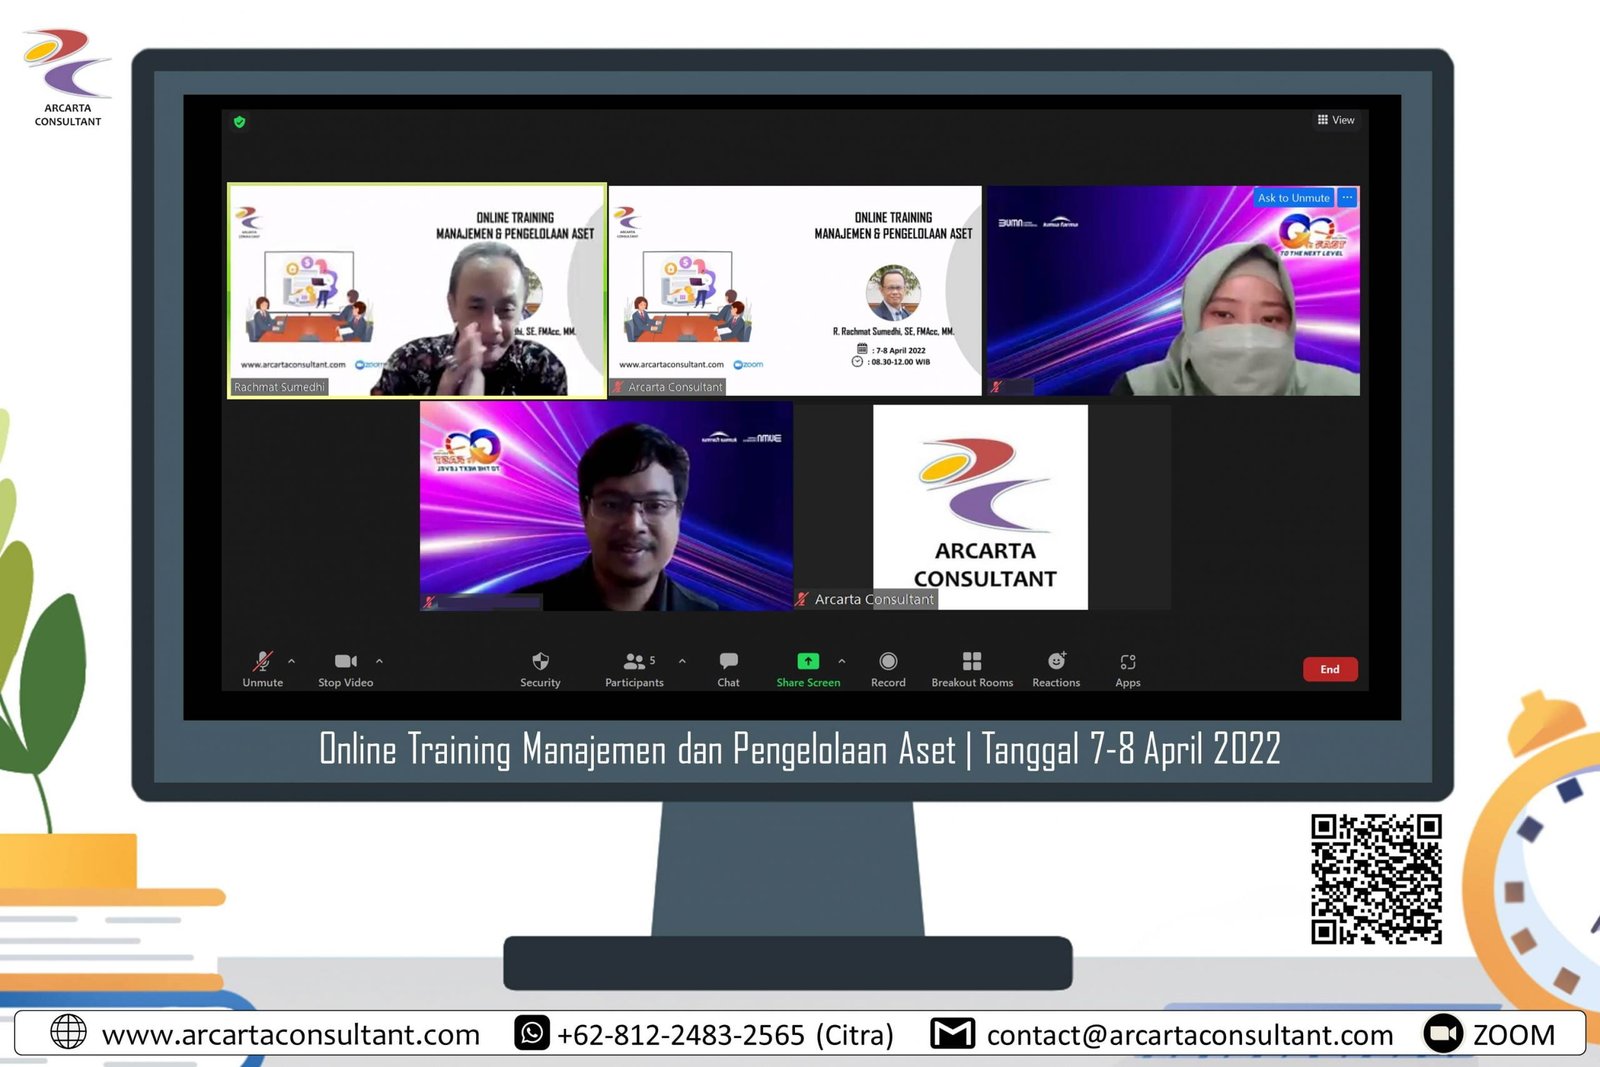Start recording with the Record button
This screenshot has height=1067, width=1600.
[x=888, y=662]
